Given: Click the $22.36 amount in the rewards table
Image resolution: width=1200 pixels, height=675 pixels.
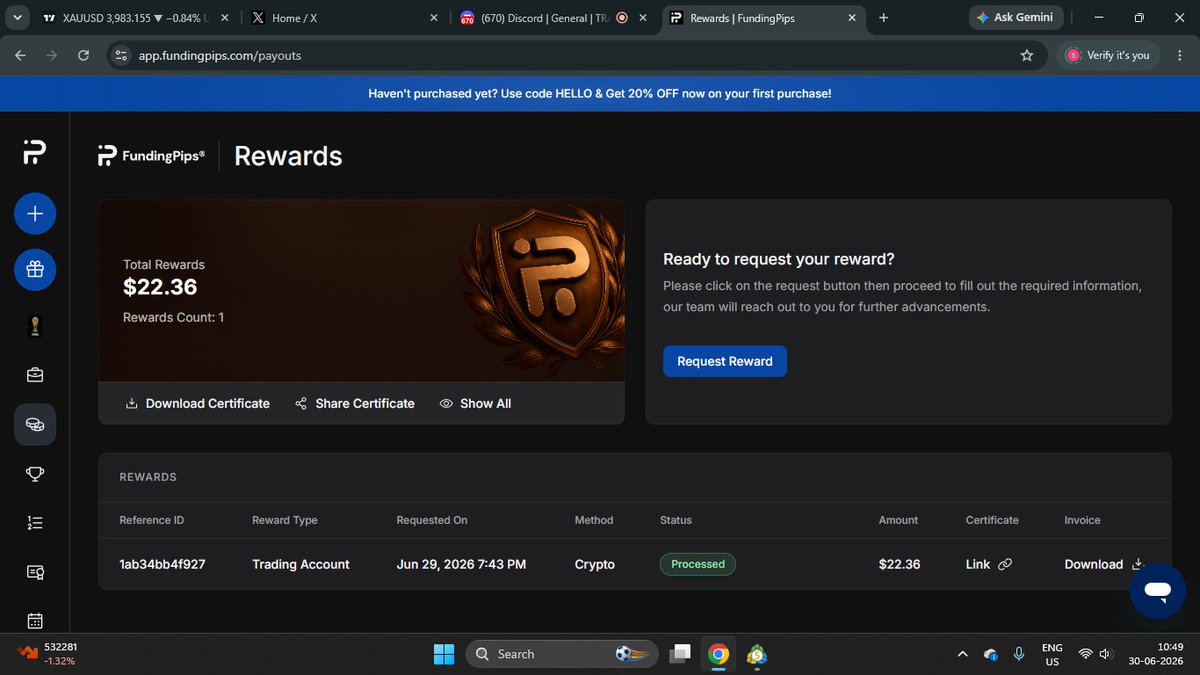Looking at the screenshot, I should point(899,564).
